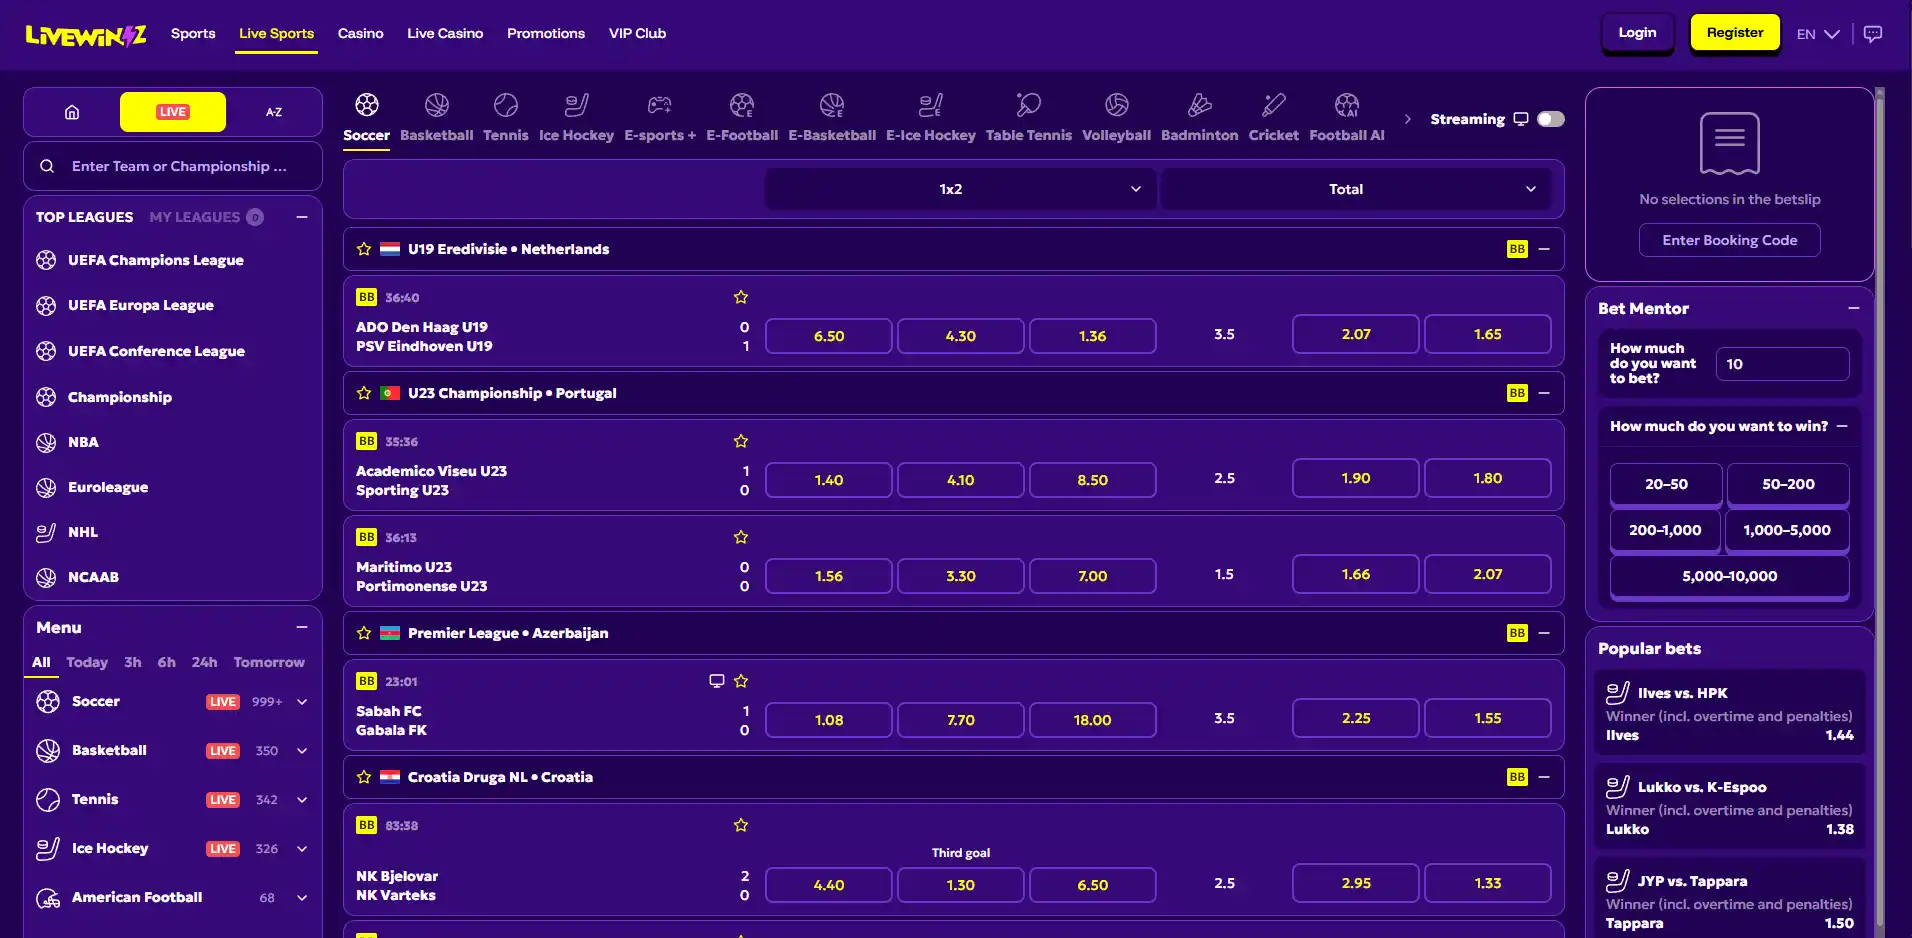1912x938 pixels.
Task: Click the Register button
Action: point(1735,33)
